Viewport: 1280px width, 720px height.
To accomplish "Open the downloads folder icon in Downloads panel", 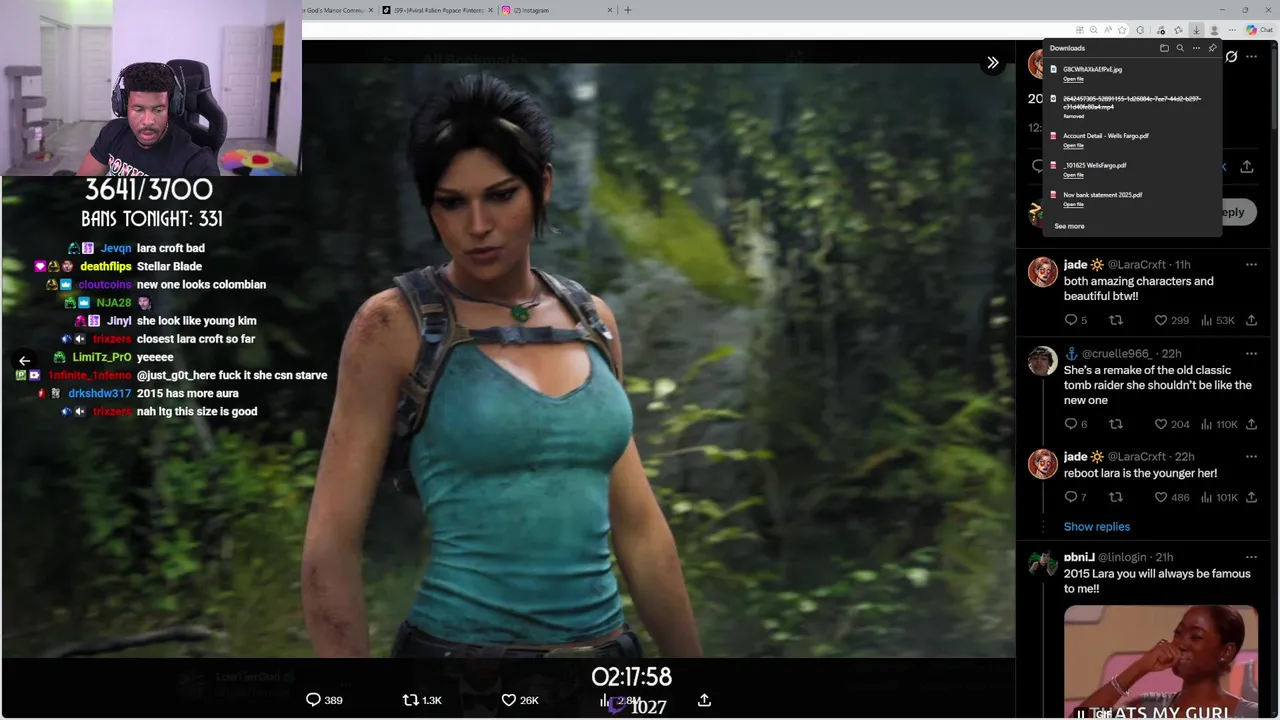I will (x=1164, y=48).
